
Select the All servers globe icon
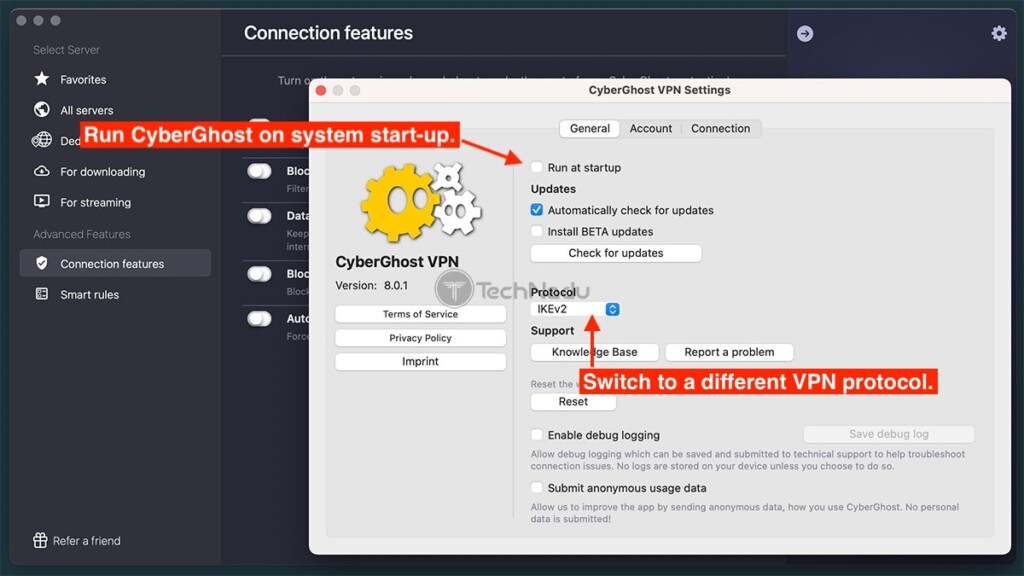pos(42,109)
